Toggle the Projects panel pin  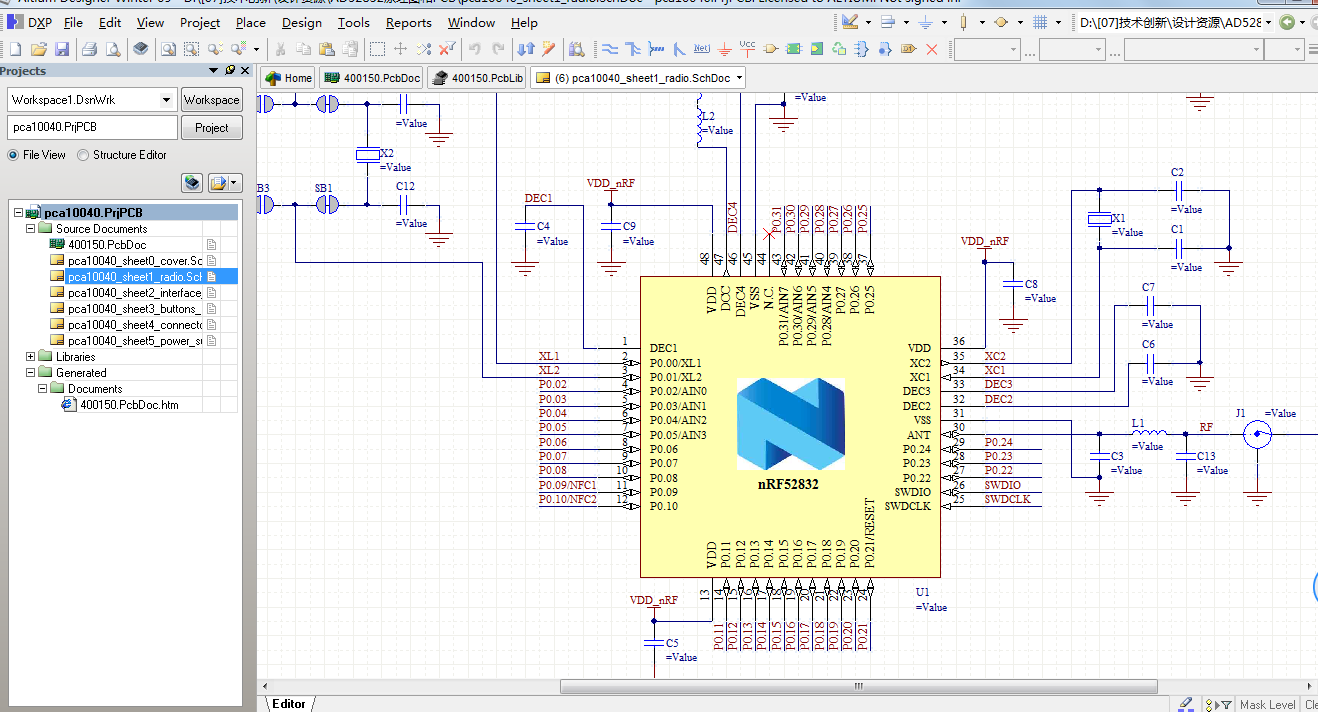[x=230, y=70]
